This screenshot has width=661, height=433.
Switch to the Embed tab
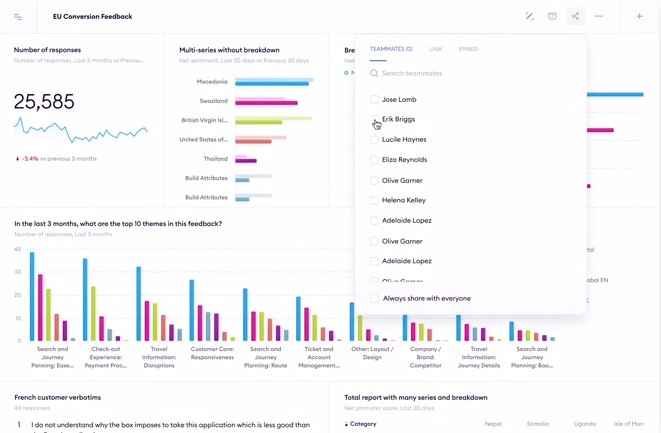468,49
